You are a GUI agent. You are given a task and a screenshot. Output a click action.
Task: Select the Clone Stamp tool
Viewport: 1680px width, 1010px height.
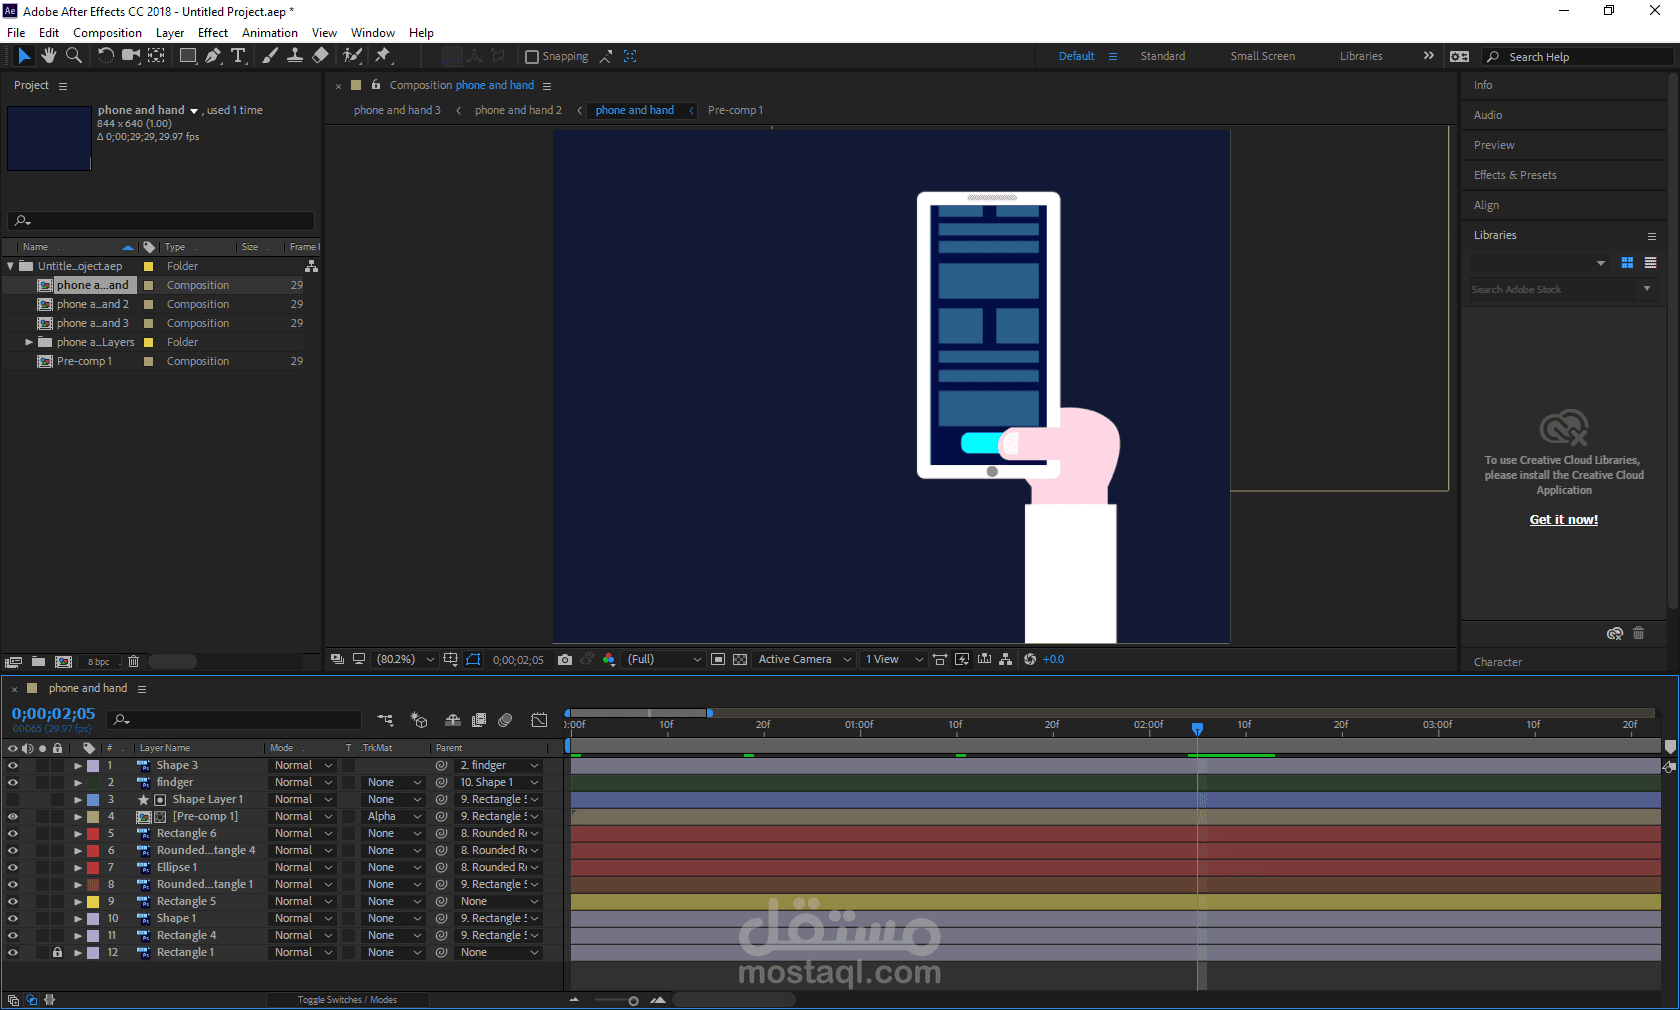click(295, 56)
